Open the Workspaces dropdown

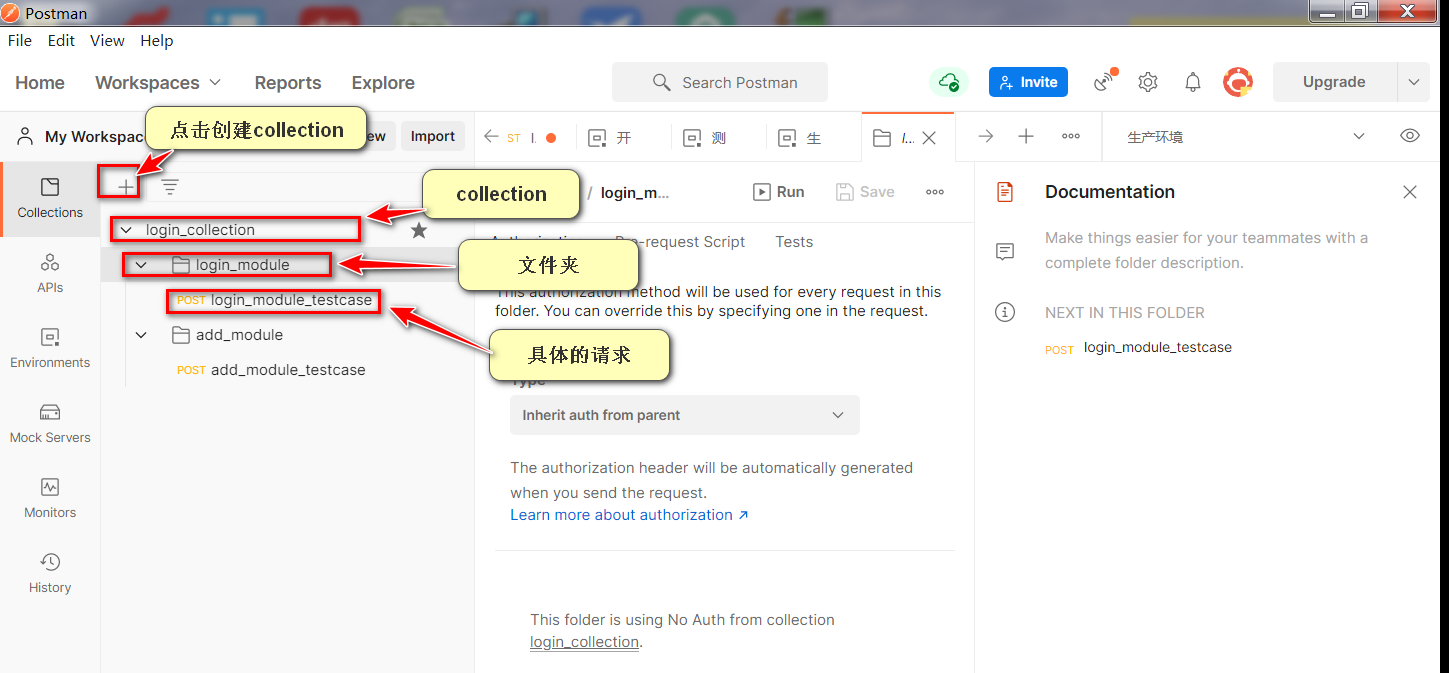pos(158,83)
